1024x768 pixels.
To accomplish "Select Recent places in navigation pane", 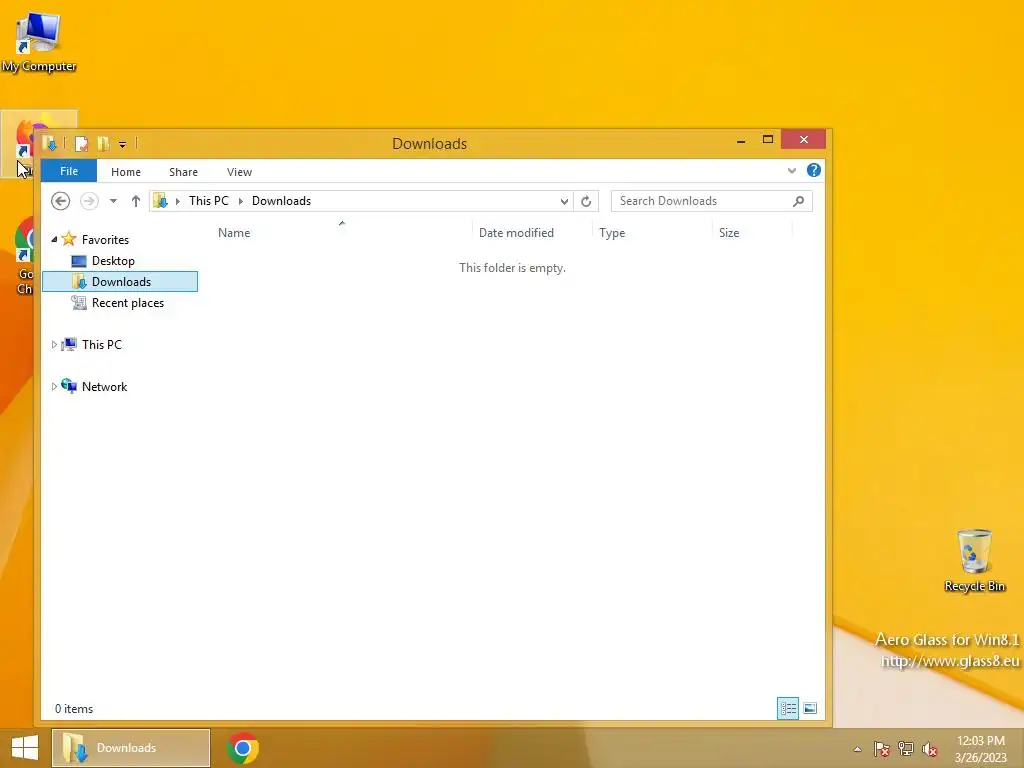I will click(x=127, y=303).
